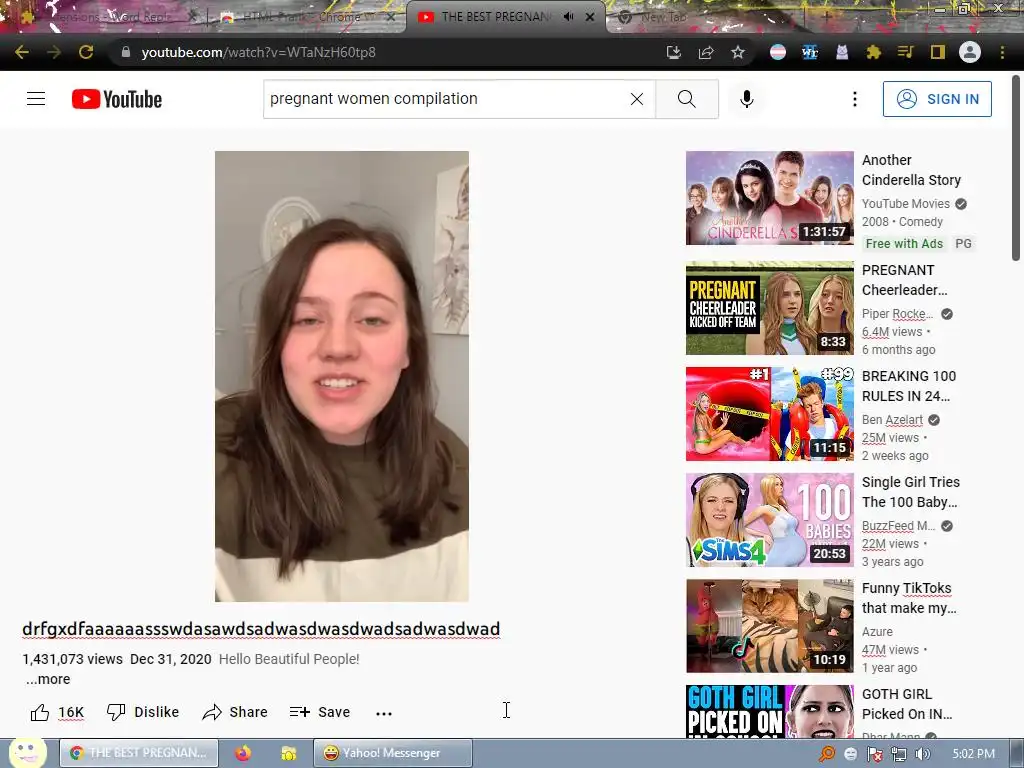Open the tray search magnifier icon
Viewport: 1024px width, 768px height.
(827, 754)
